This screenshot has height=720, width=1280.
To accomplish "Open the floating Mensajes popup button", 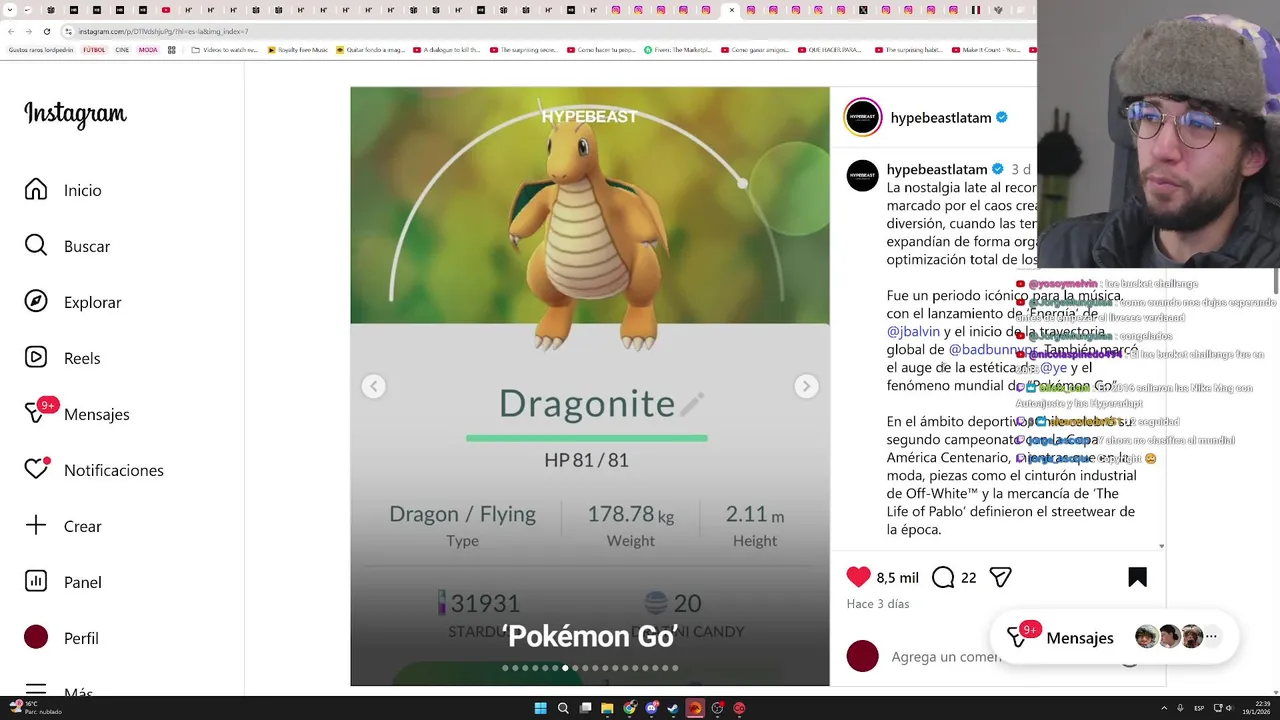I will pyautogui.click(x=1114, y=637).
